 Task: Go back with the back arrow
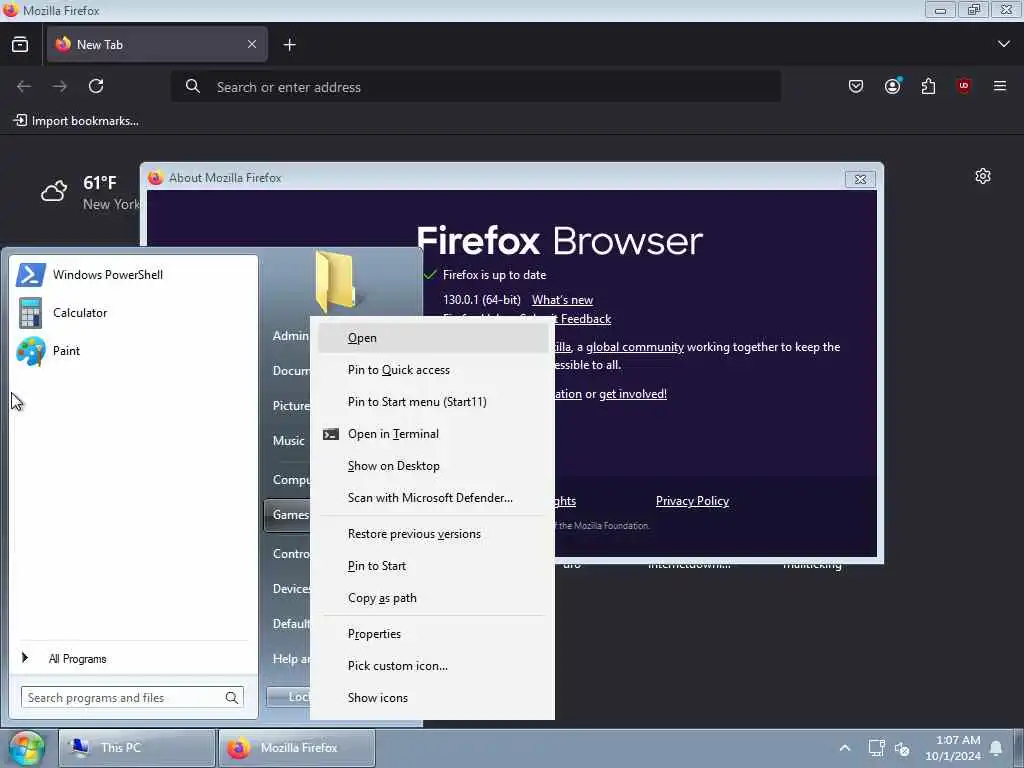24,86
